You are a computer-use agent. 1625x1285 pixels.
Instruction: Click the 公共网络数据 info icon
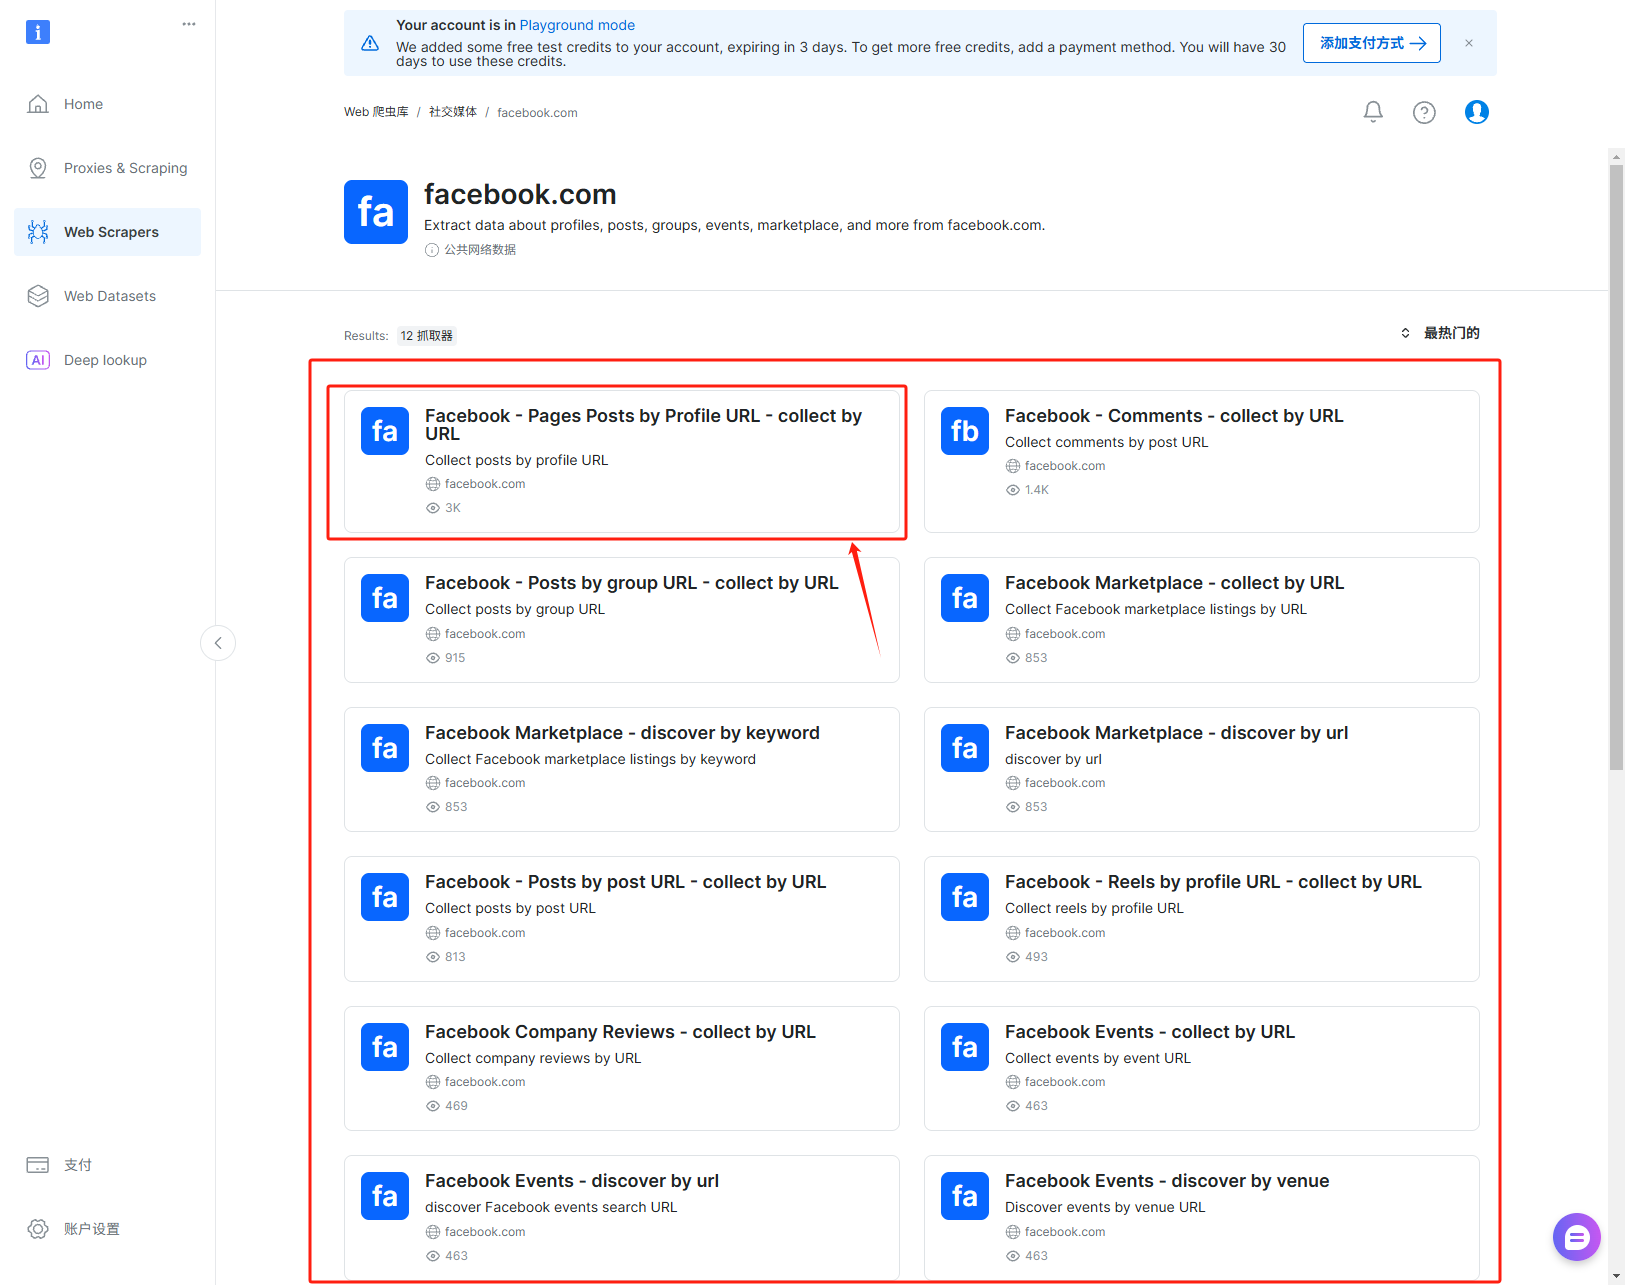[x=432, y=250]
